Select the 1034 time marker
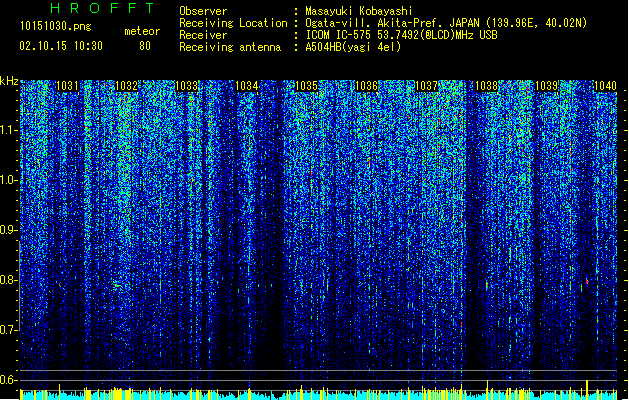The image size is (629, 400). 247,86
